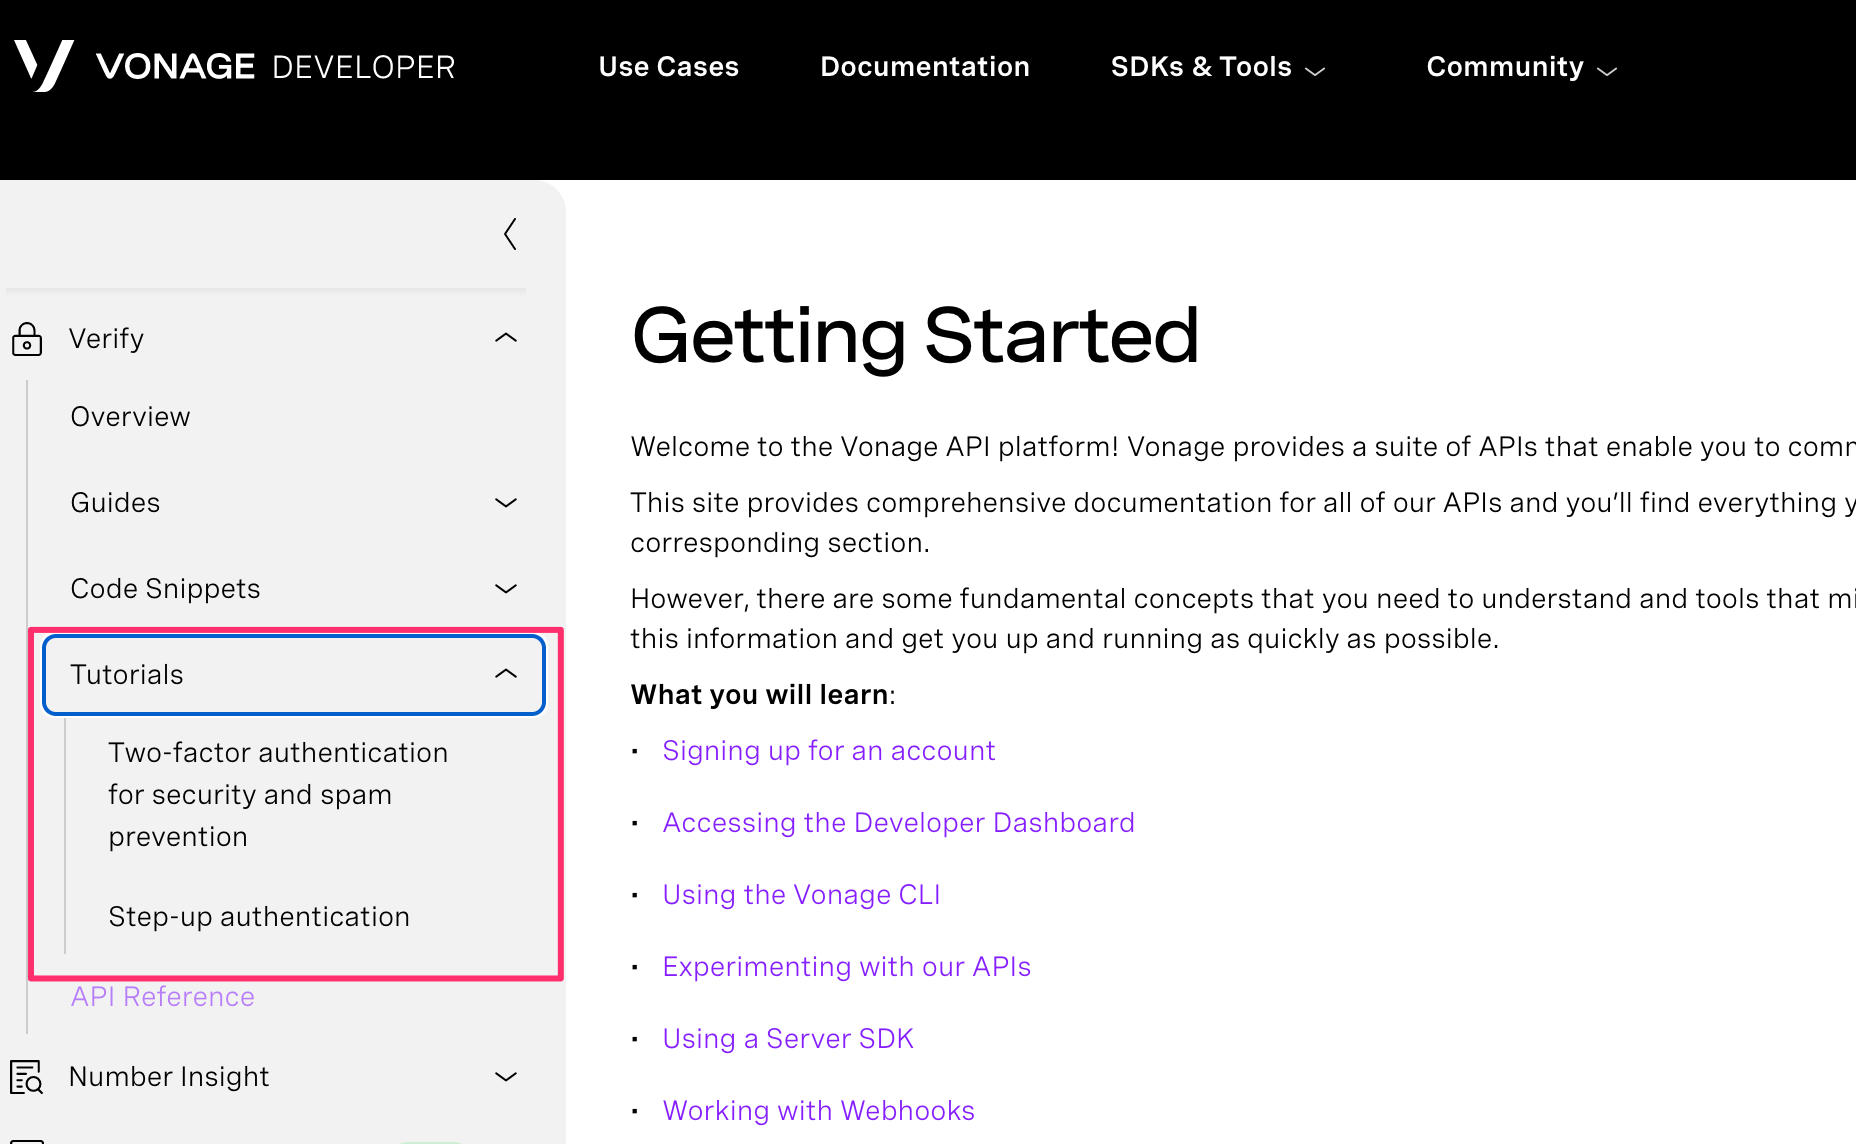The image size is (1856, 1144).
Task: Expand the Number Insight section
Action: tap(506, 1077)
